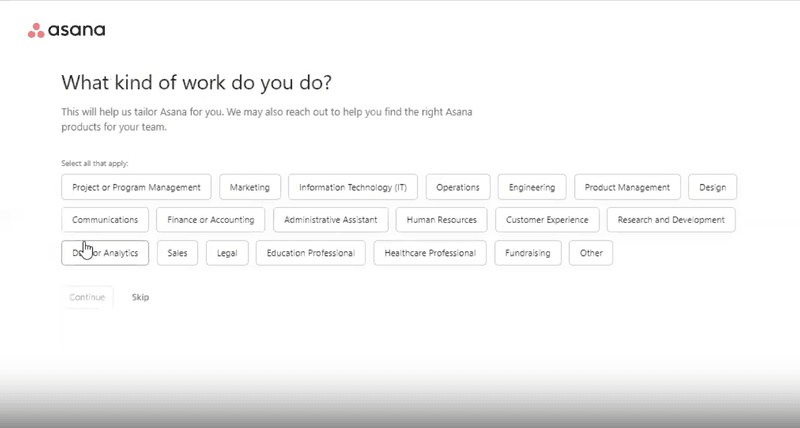This screenshot has width=800, height=428.
Task: Toggle the Marketing work type
Action: [x=249, y=187]
